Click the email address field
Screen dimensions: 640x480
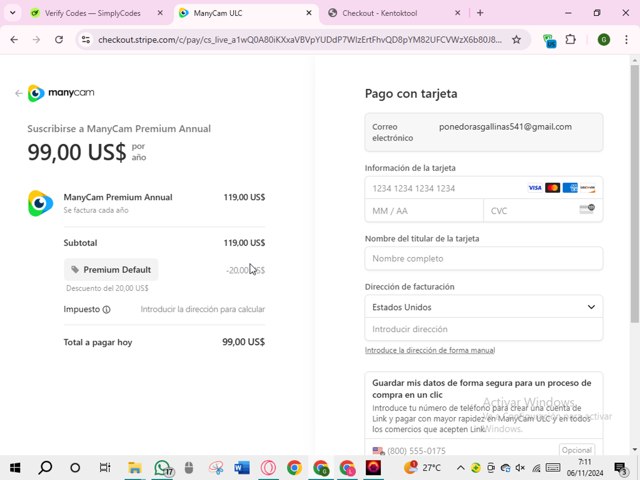pyautogui.click(x=484, y=132)
